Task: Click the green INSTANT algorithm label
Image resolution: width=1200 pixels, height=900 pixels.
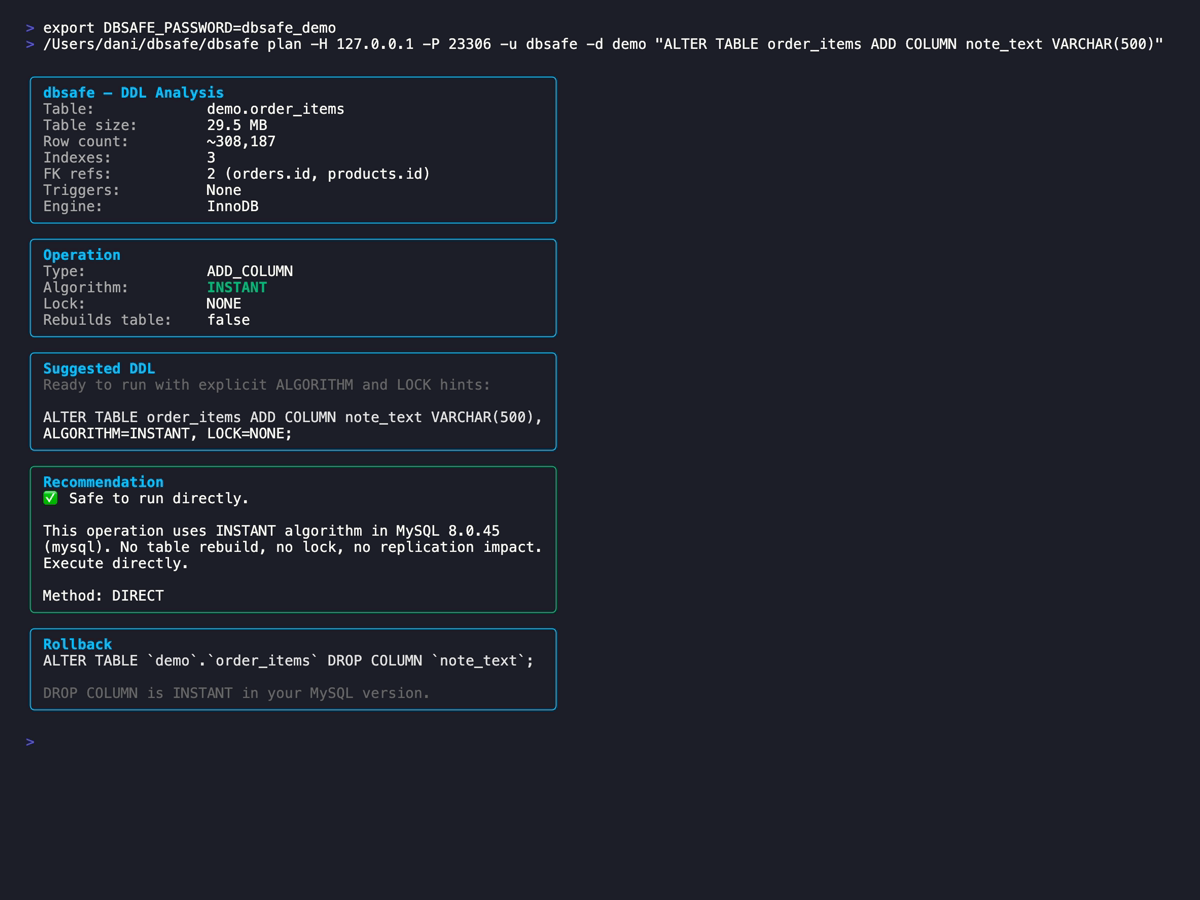Action: [236, 287]
